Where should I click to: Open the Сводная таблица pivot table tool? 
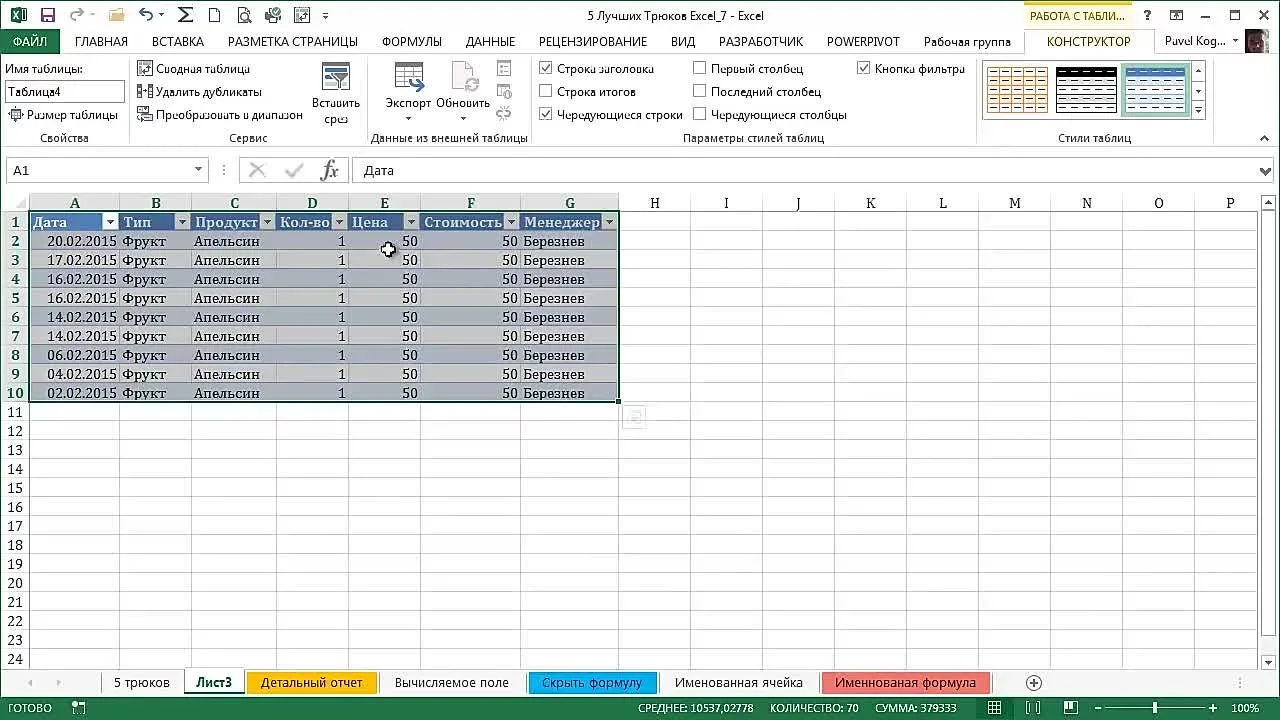(193, 69)
